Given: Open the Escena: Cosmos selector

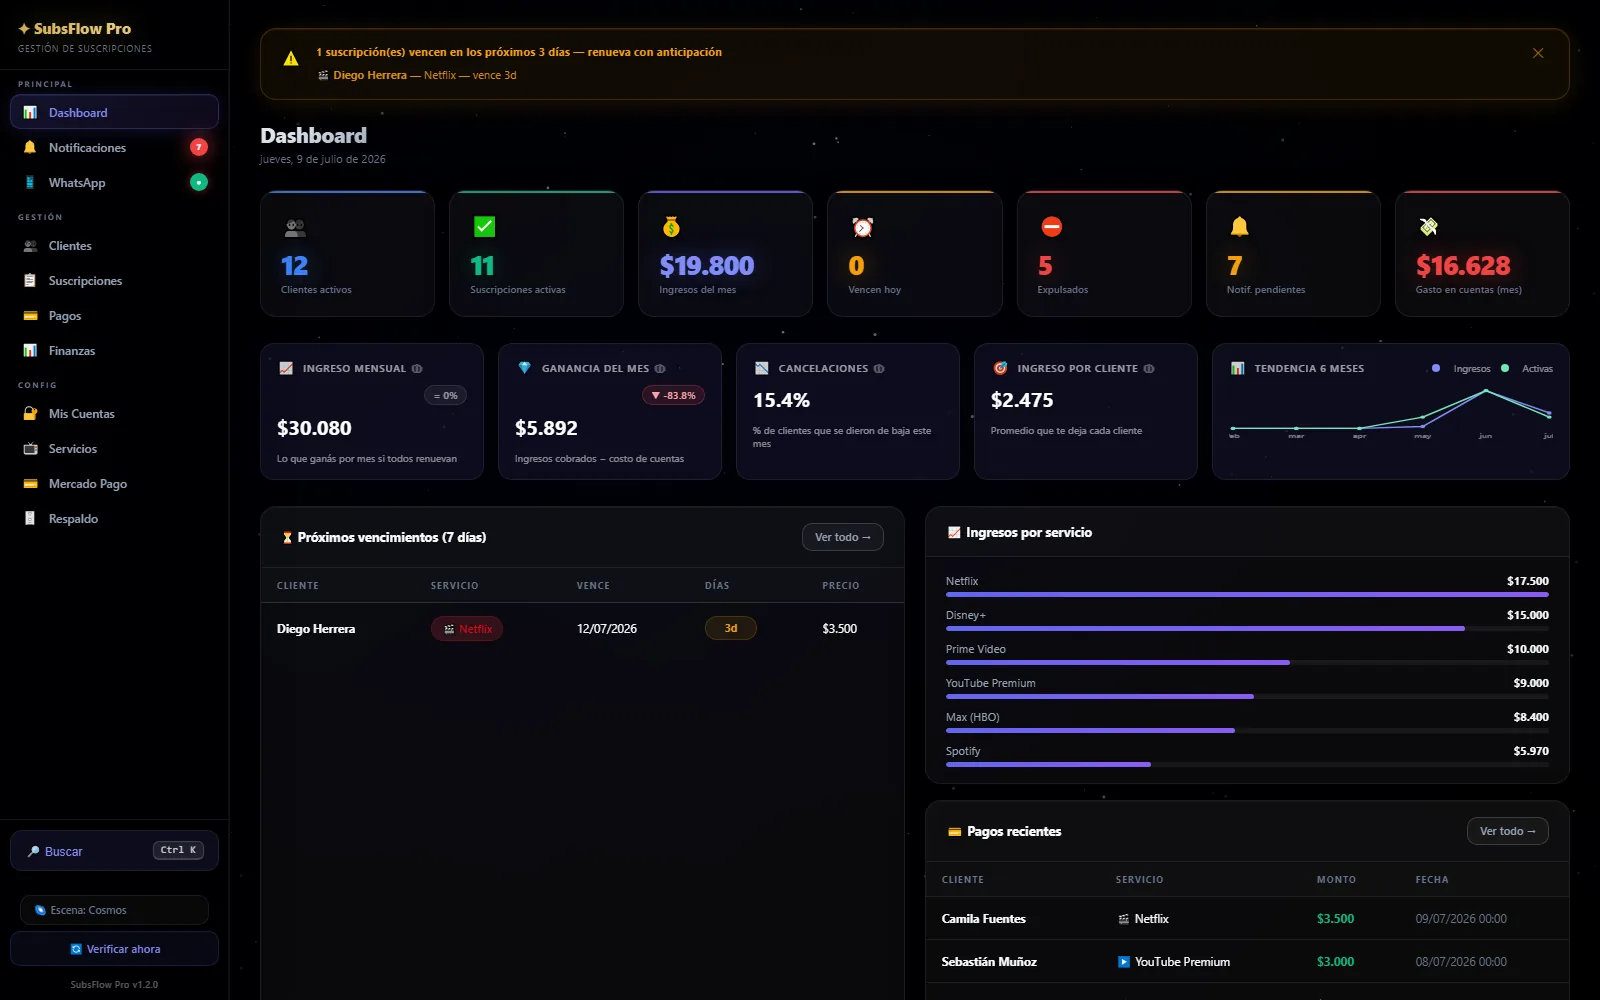Looking at the screenshot, I should pyautogui.click(x=114, y=910).
